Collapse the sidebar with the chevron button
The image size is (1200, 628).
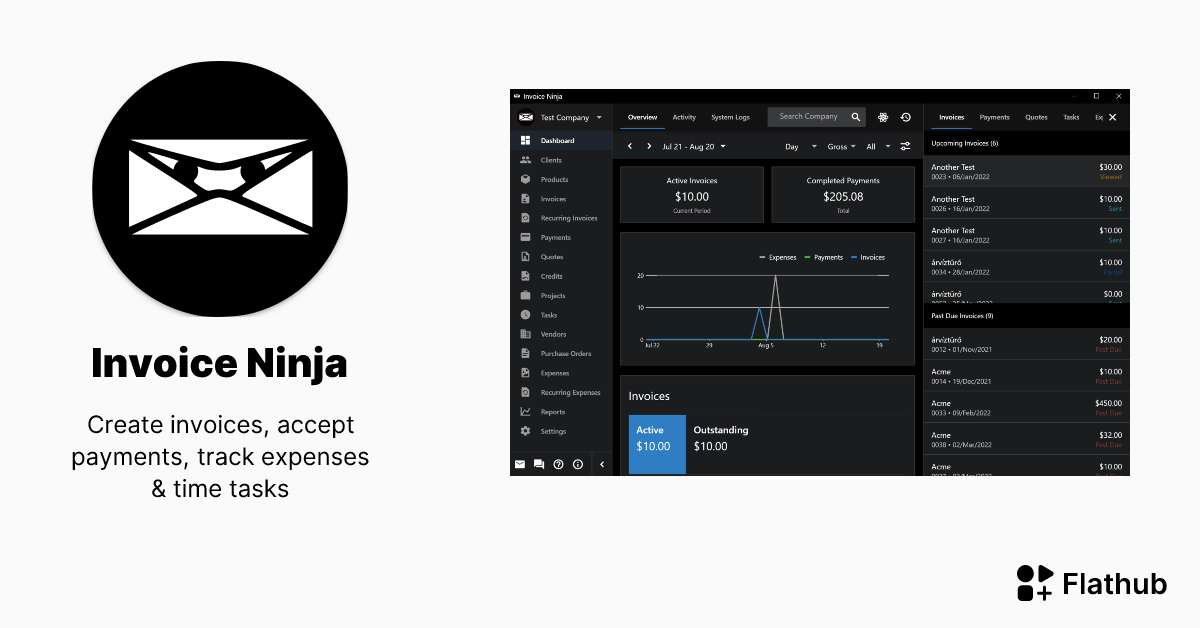pos(601,464)
